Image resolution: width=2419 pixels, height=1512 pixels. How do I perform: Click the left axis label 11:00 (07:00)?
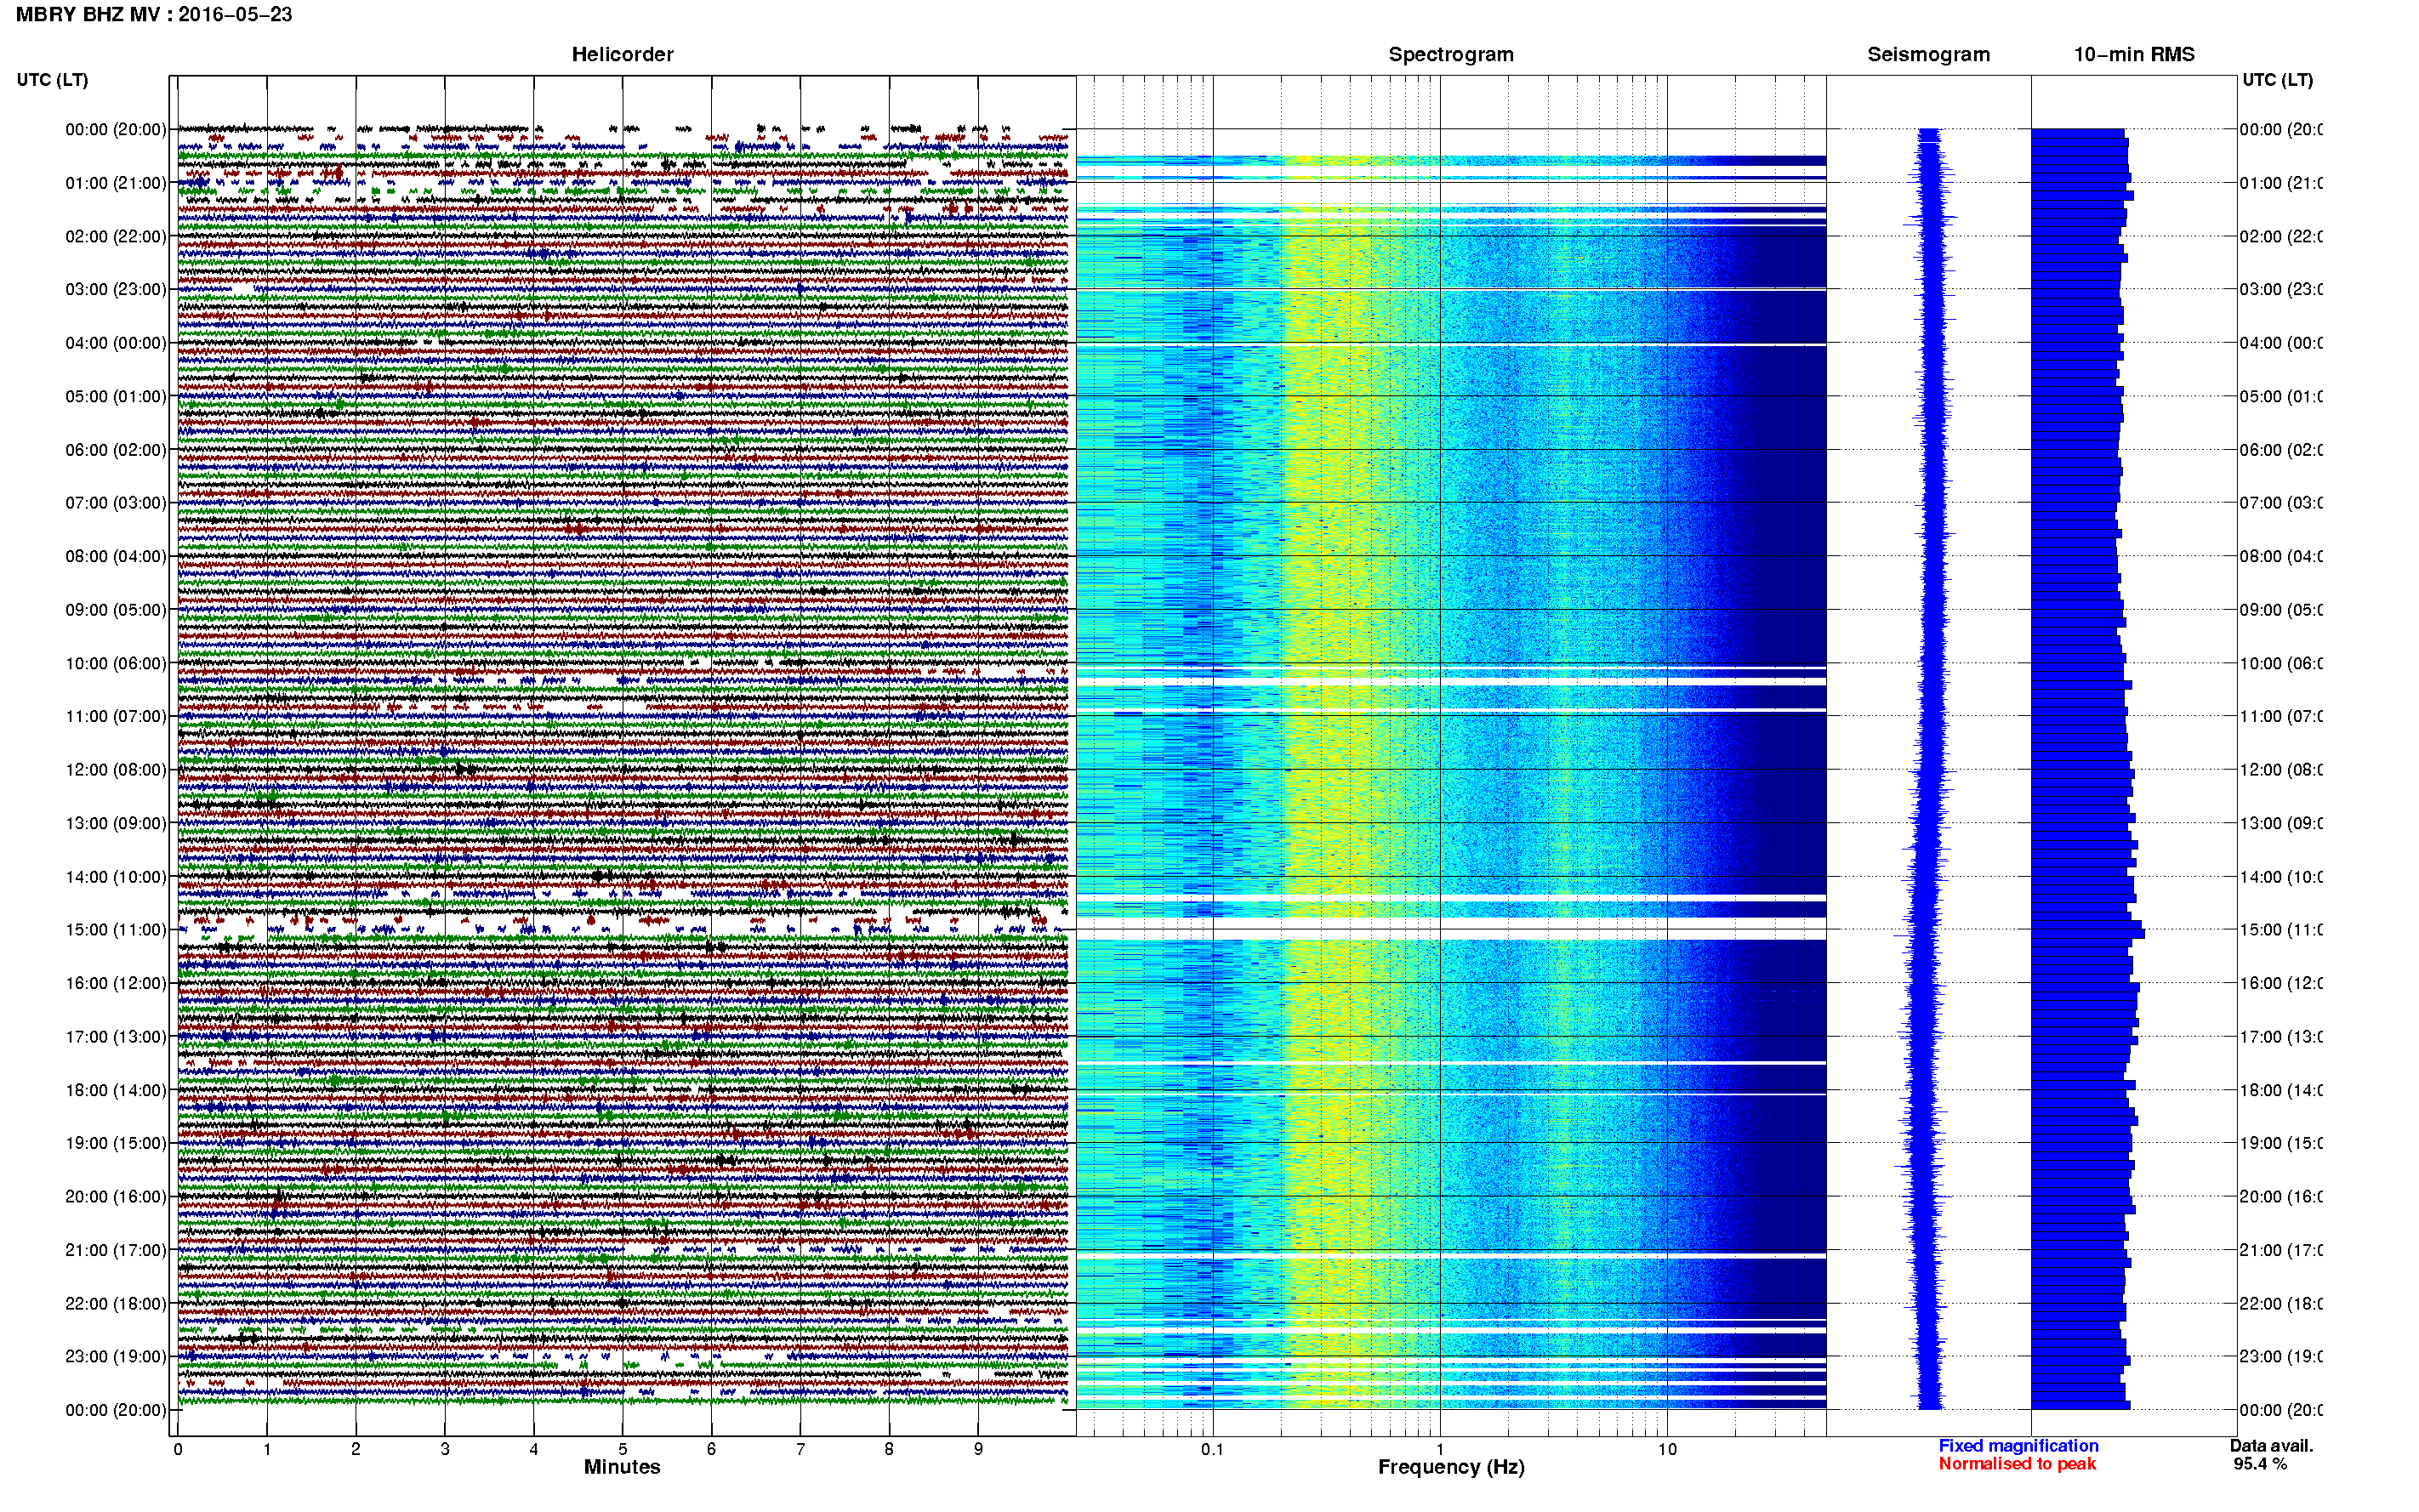tap(116, 716)
